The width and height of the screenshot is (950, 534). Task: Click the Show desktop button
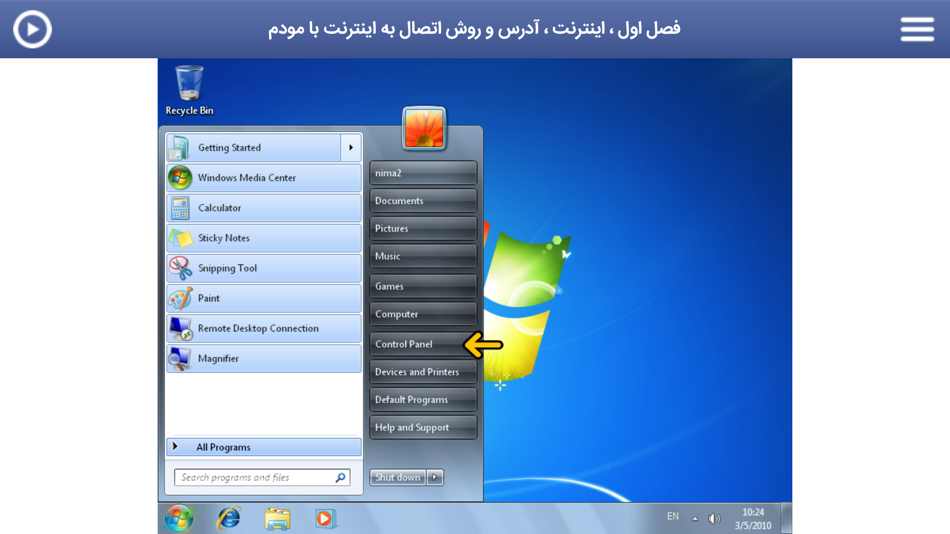[x=786, y=519]
